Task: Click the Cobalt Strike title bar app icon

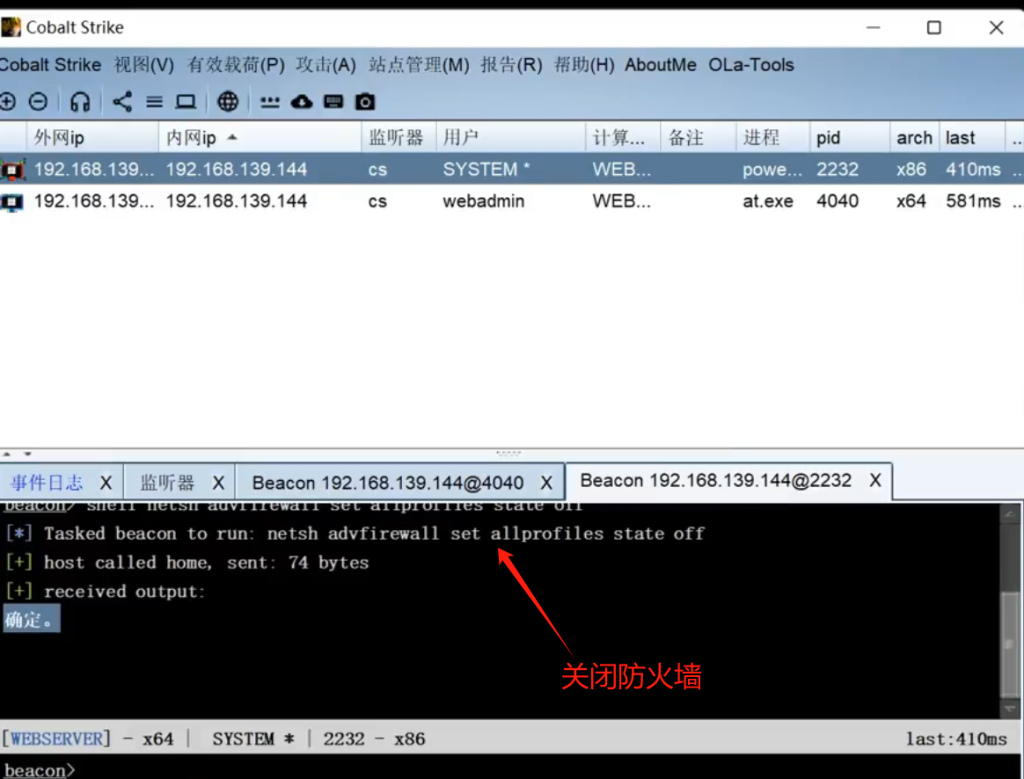Action: [x=10, y=27]
